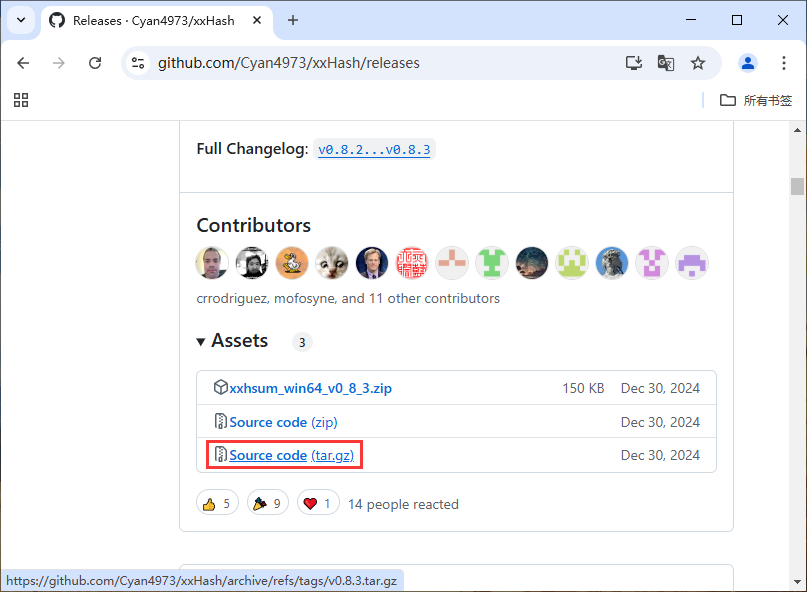This screenshot has width=807, height=592.
Task: Open a new tab with plus button
Action: point(293,20)
